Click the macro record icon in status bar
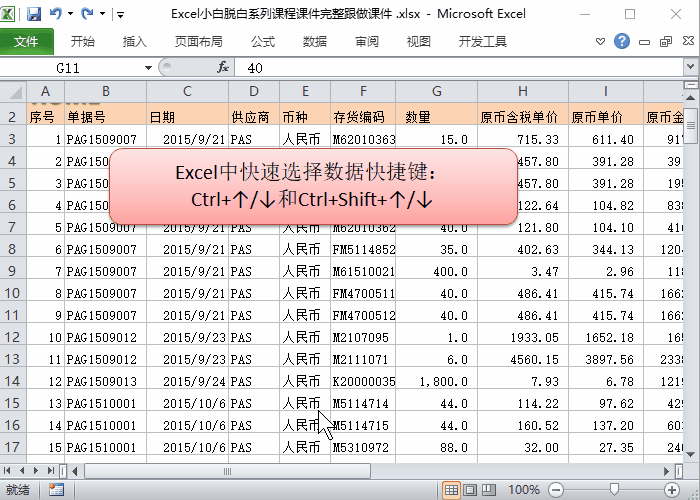The height and width of the screenshot is (500, 700). 56,490
